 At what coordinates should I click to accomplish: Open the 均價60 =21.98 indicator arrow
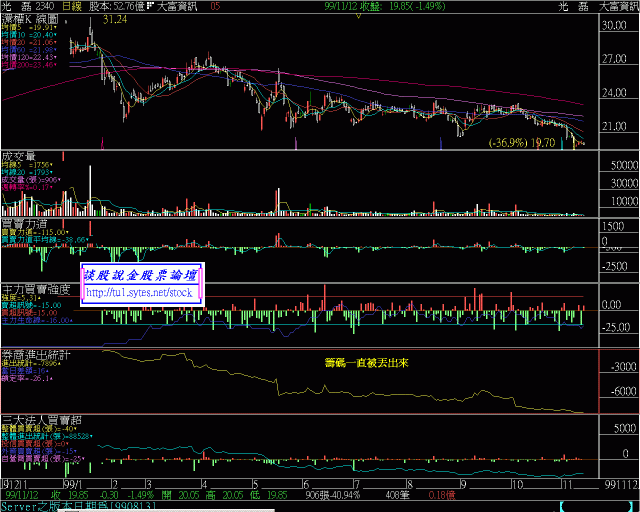(x=55, y=50)
